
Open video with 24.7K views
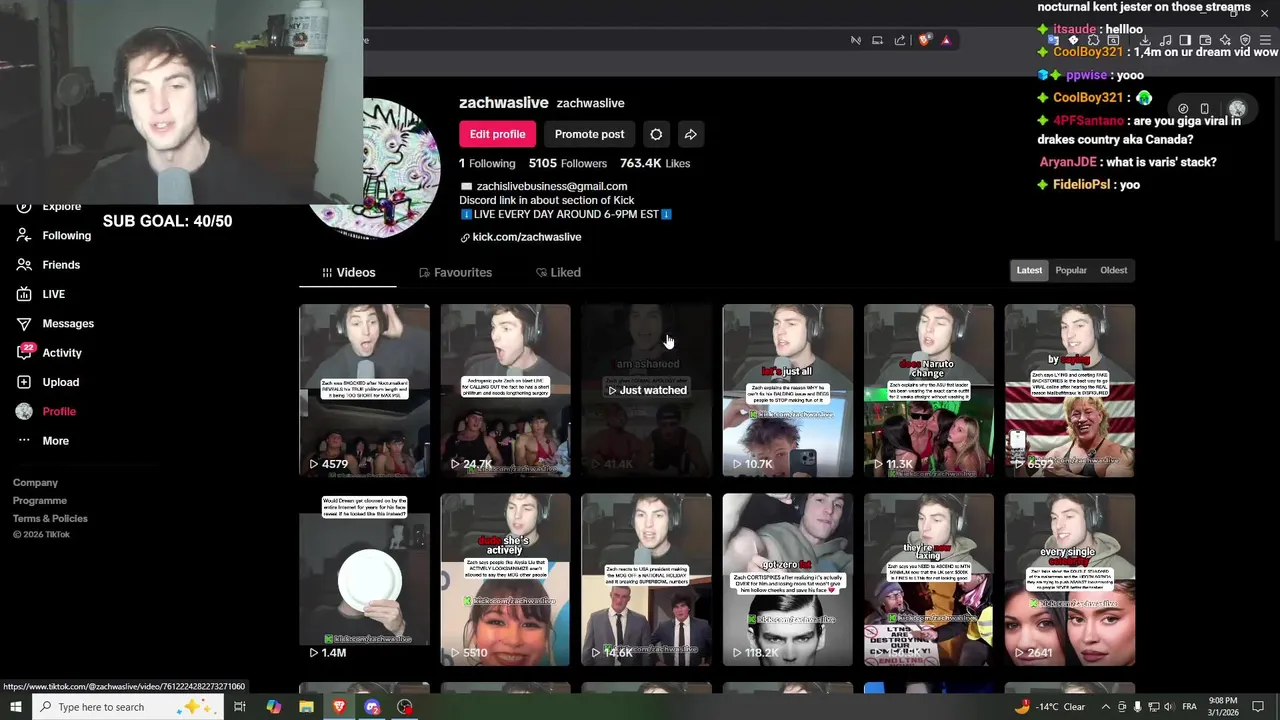[505, 390]
